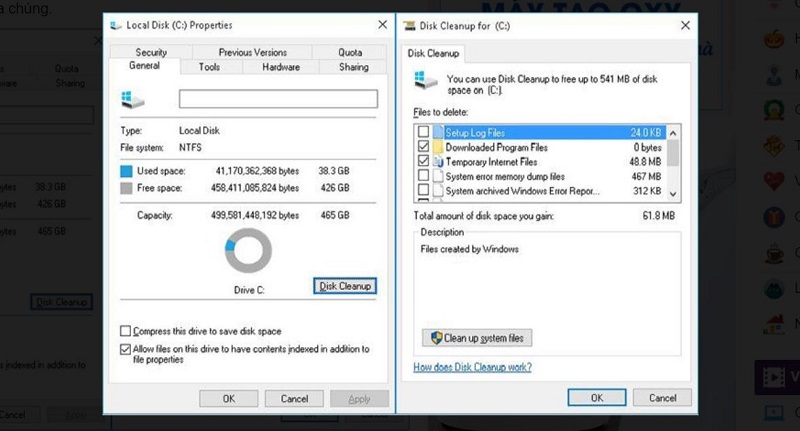Image resolution: width=800 pixels, height=431 pixels.
Task: Click the Disk Cleanup title bar icon
Action: point(409,26)
